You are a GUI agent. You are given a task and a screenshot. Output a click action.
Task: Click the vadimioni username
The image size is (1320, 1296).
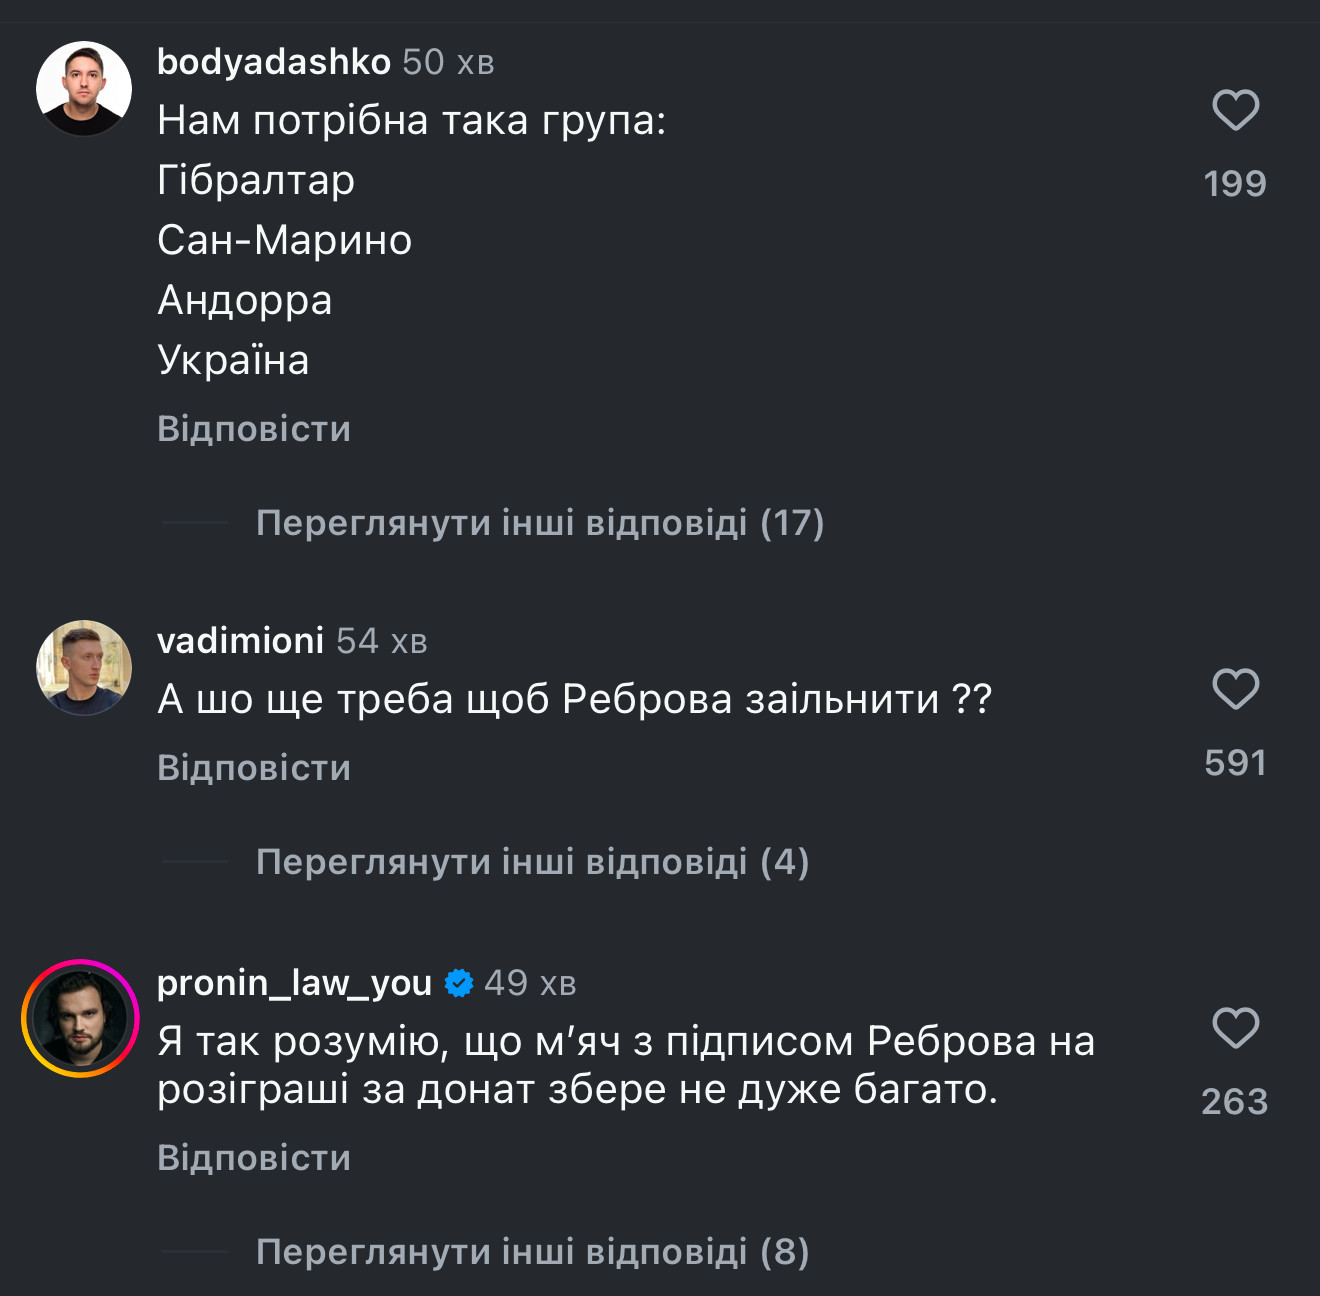(240, 641)
